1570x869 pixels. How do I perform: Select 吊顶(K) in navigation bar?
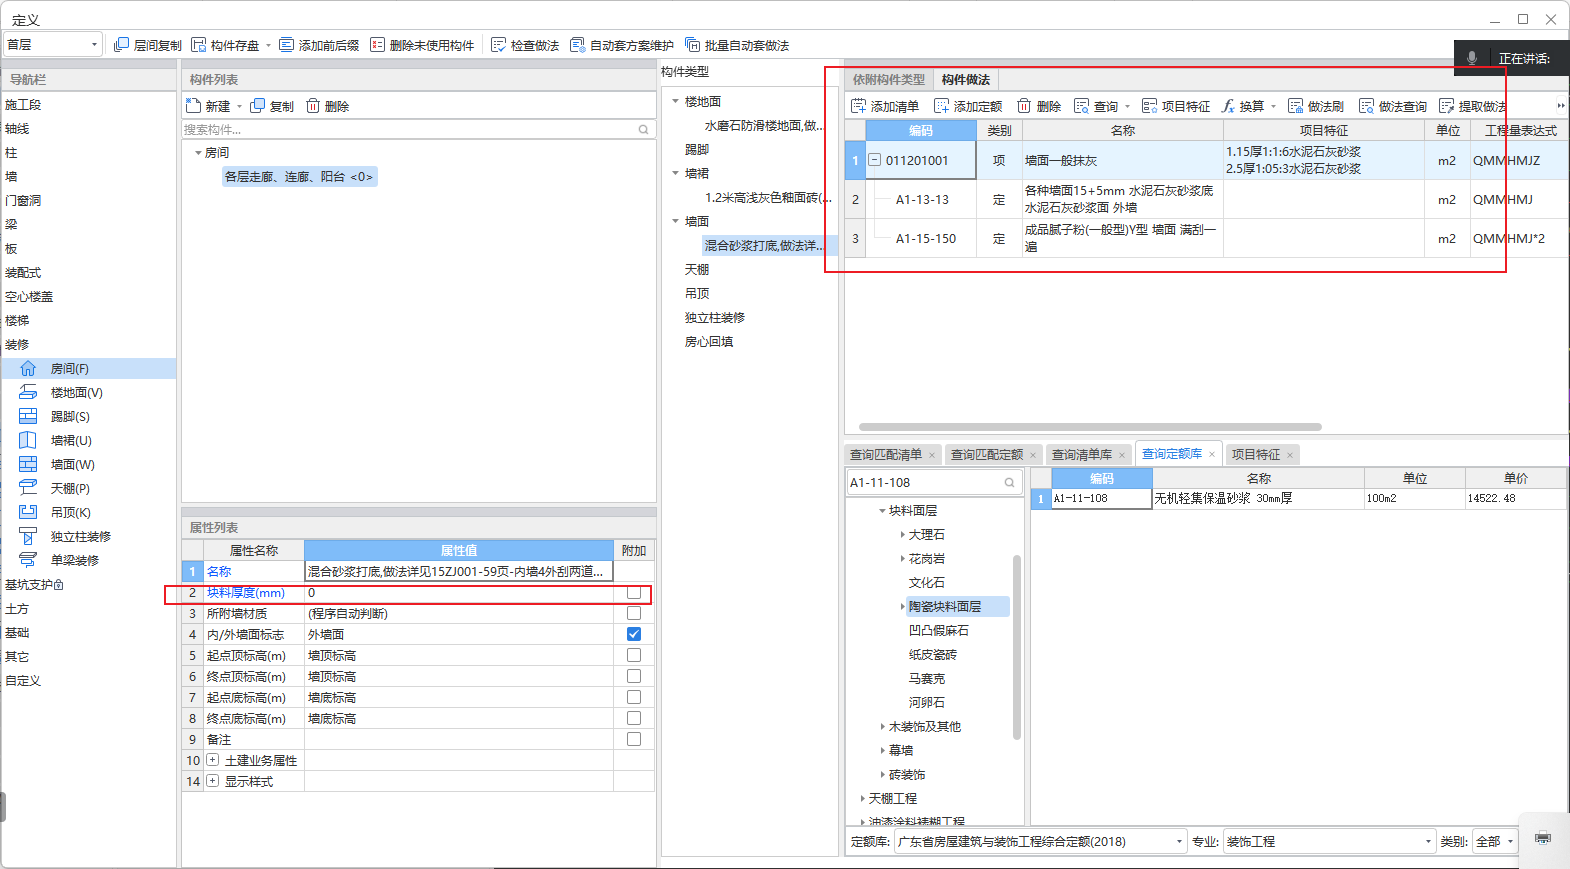tap(88, 512)
